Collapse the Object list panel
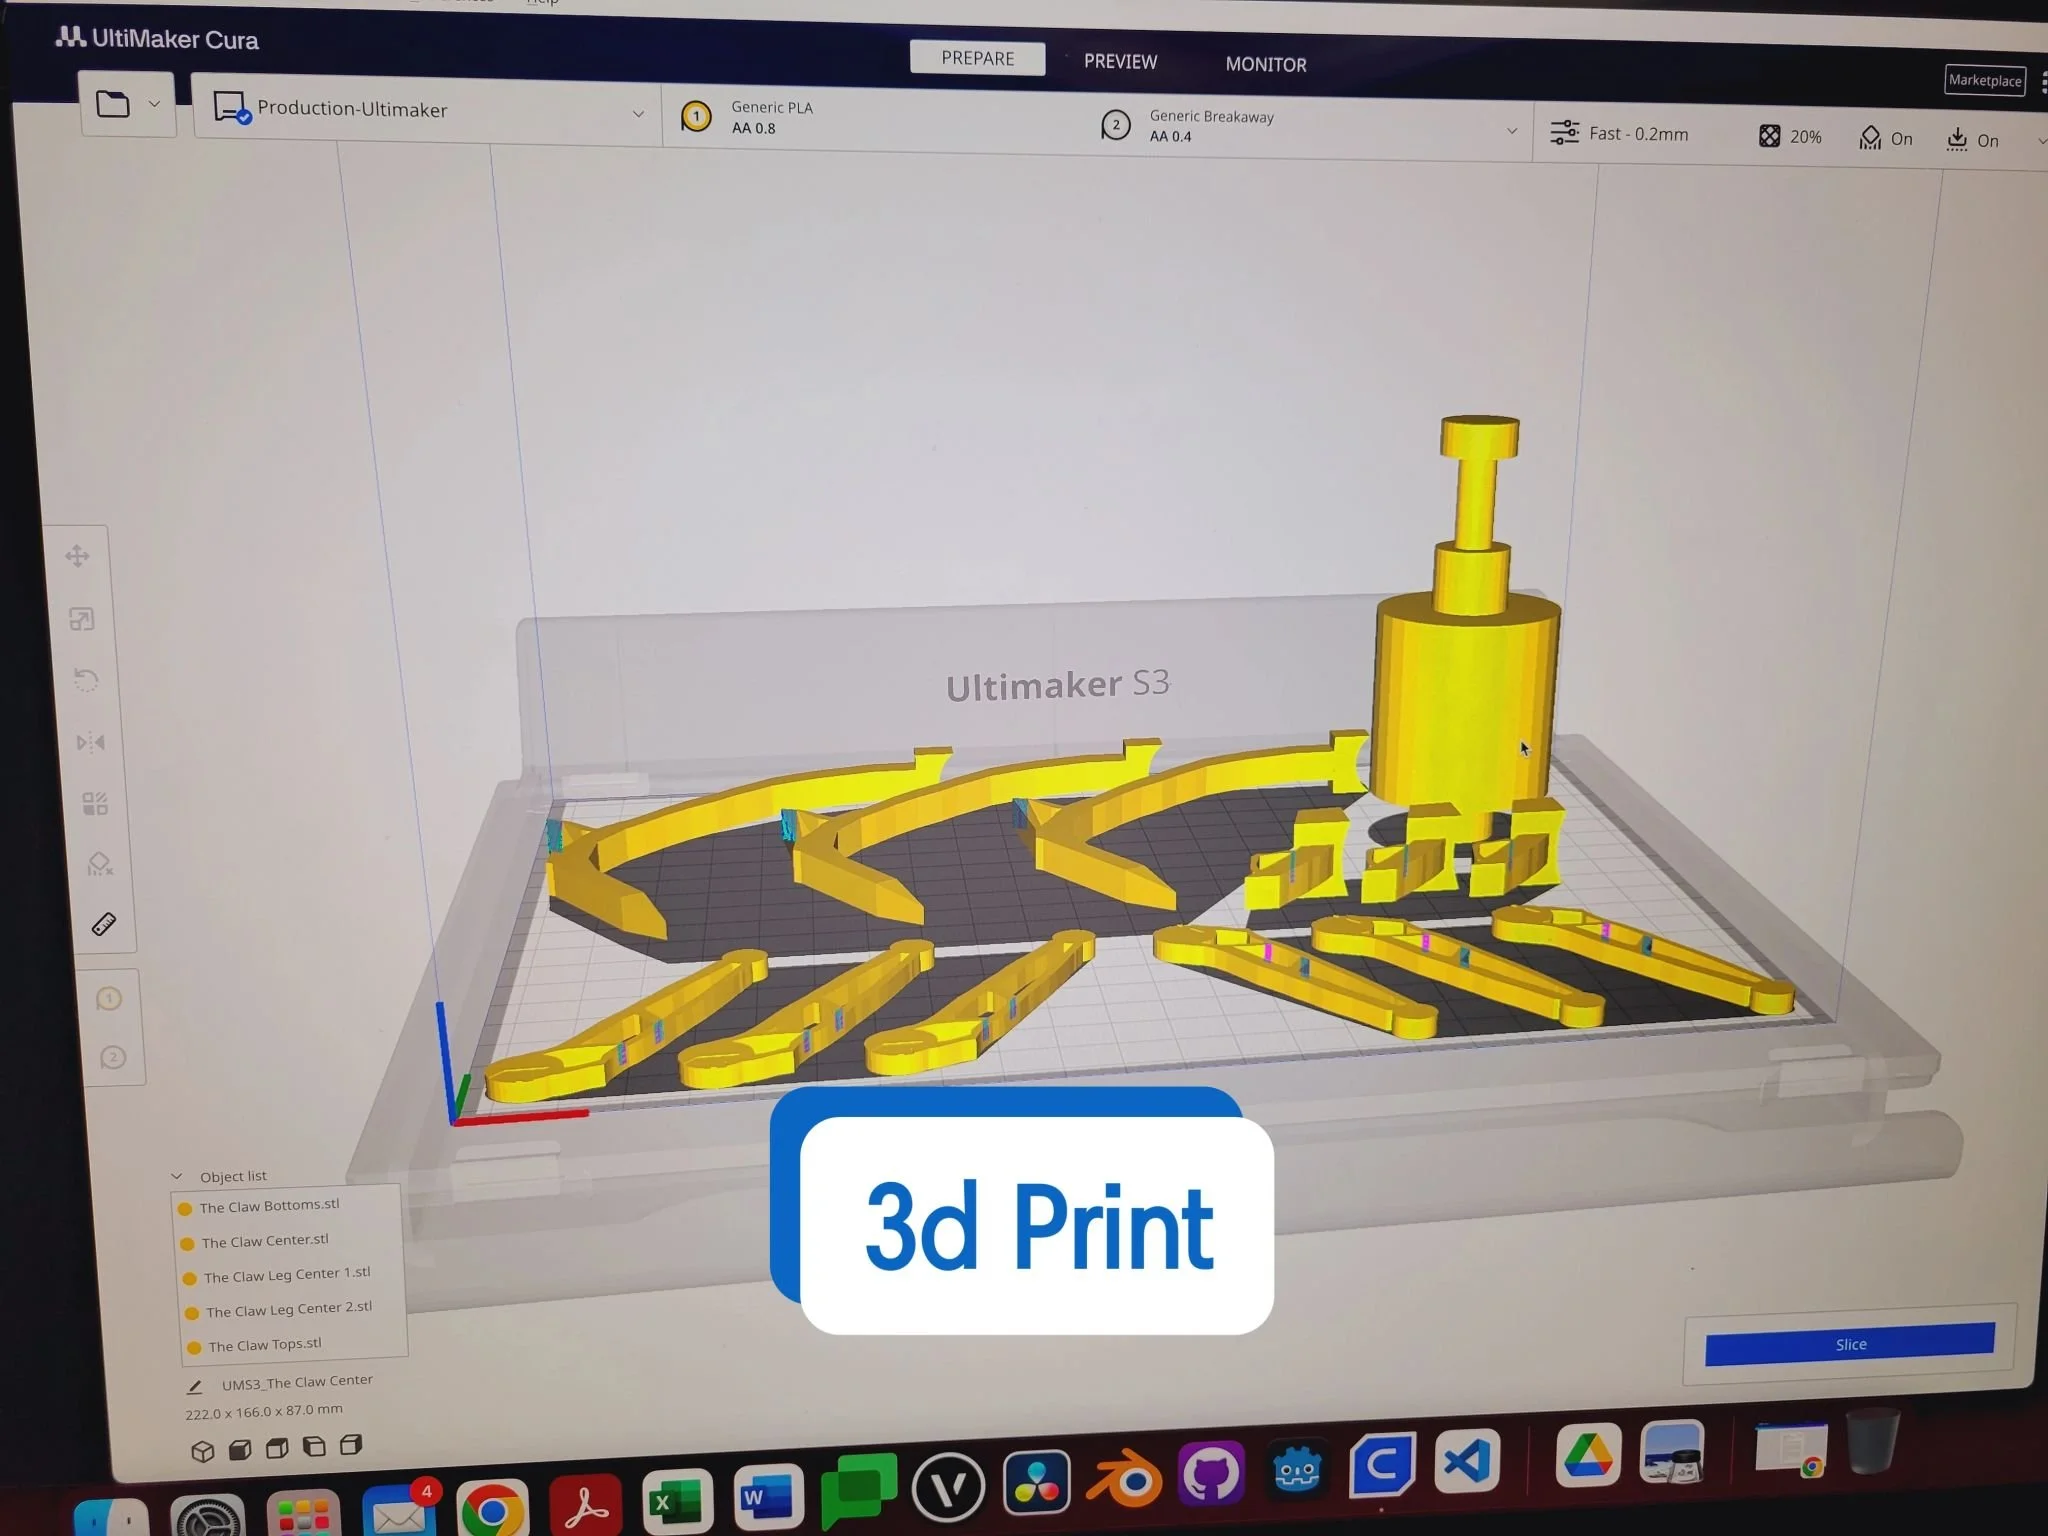 (x=177, y=1177)
